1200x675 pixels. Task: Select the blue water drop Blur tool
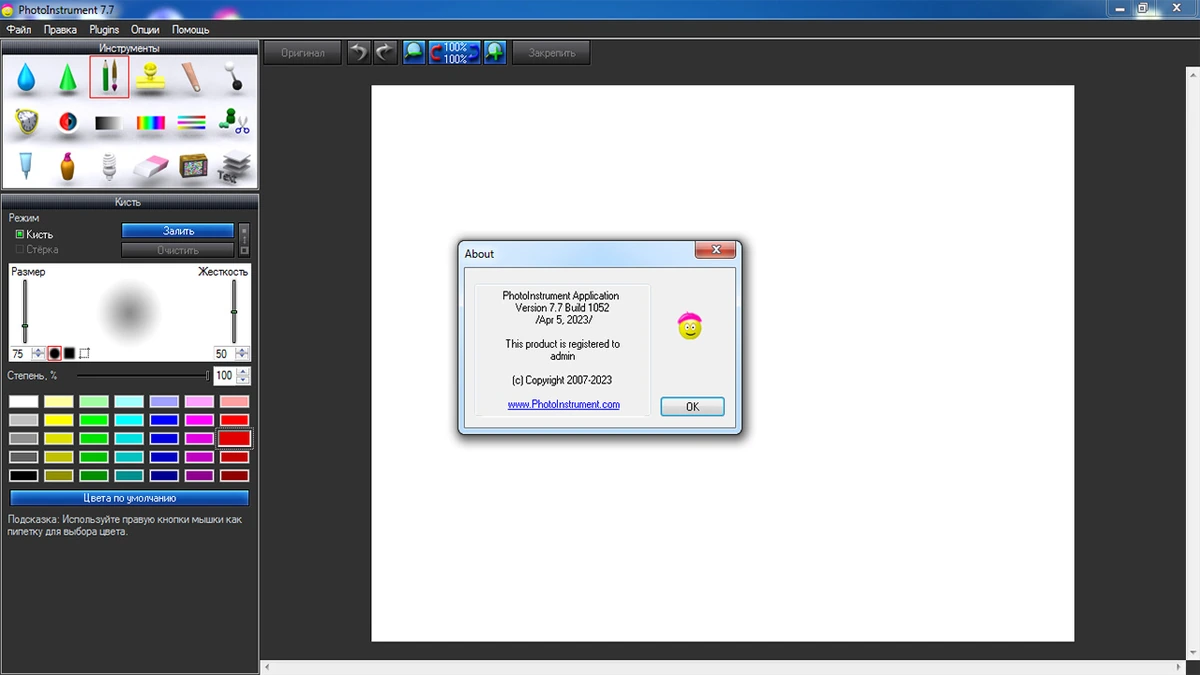pos(26,77)
